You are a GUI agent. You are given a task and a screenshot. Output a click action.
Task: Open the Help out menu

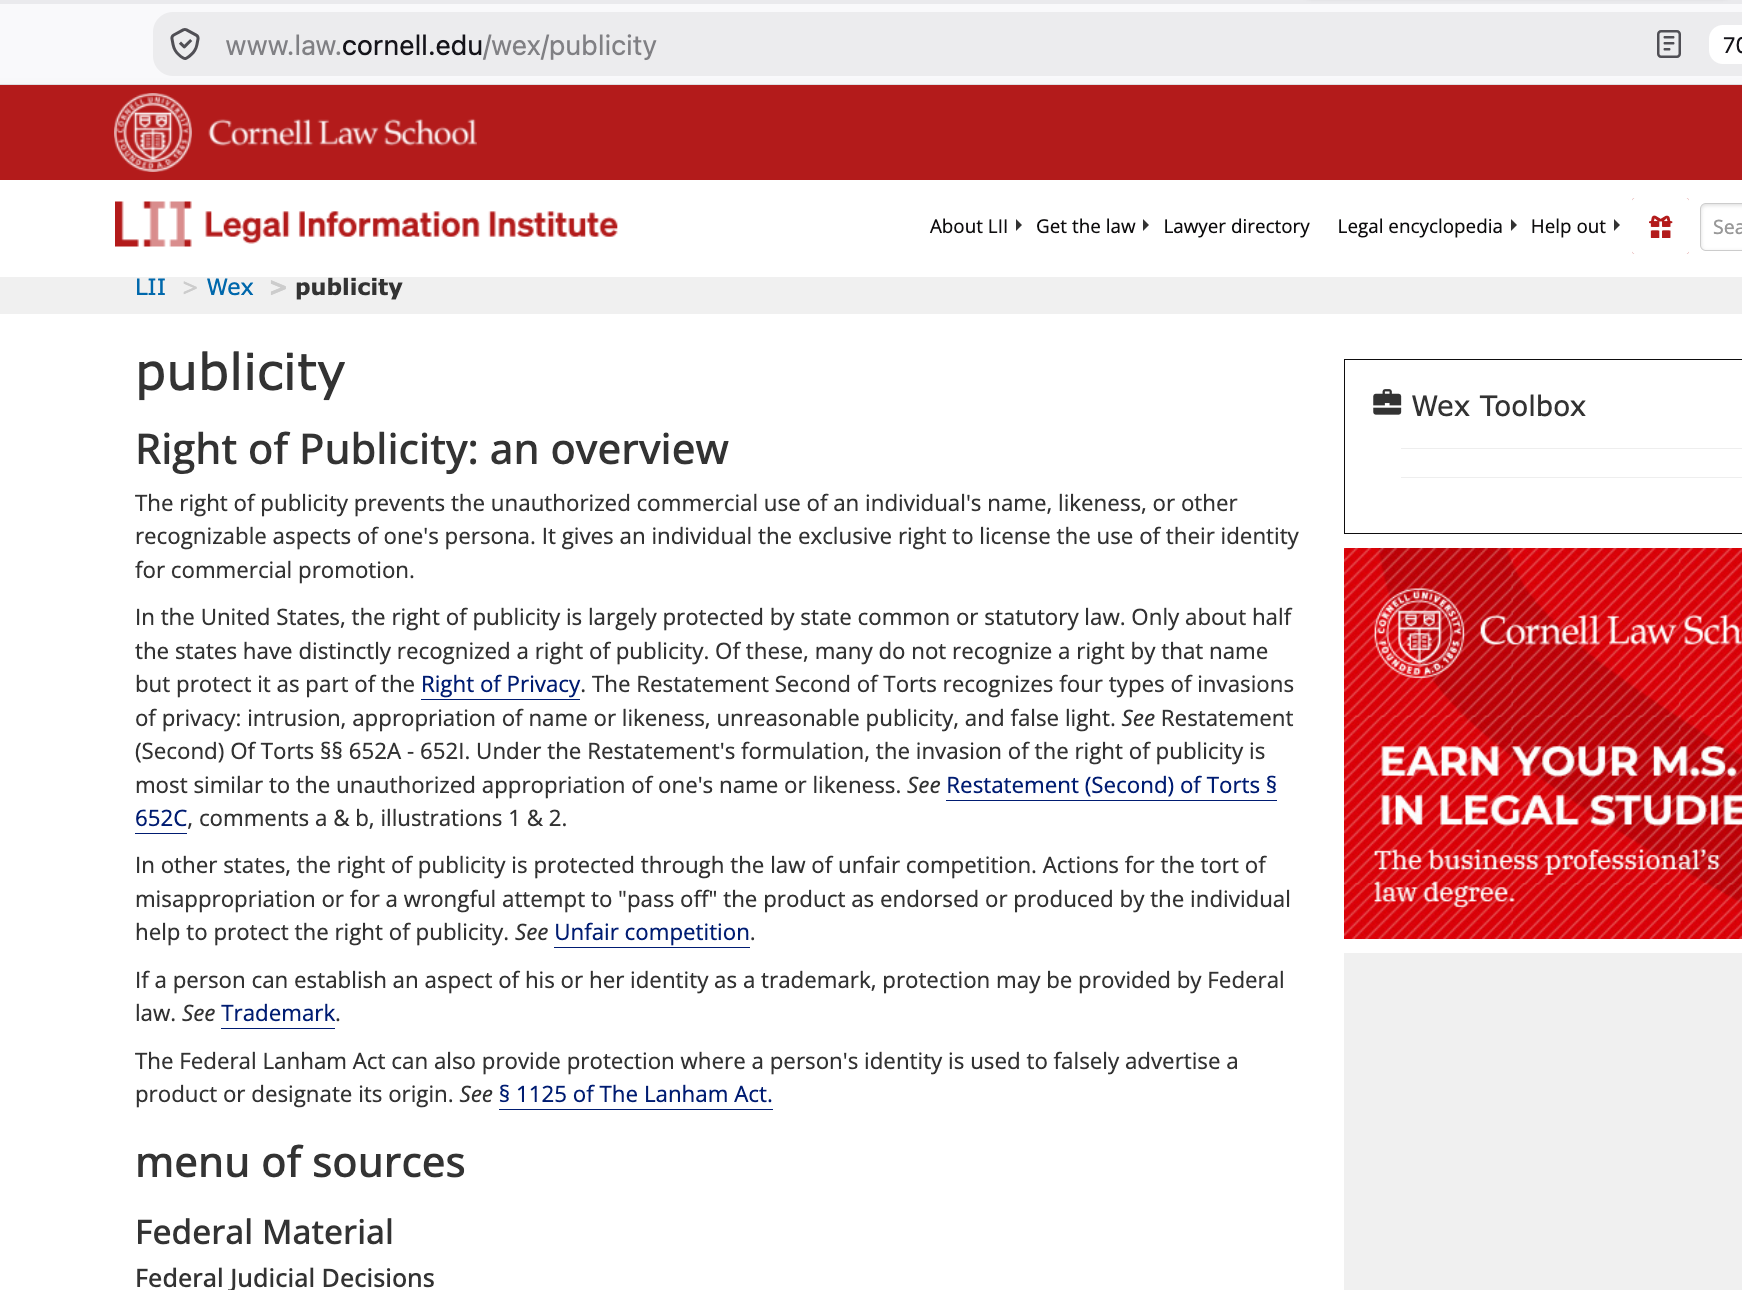coord(1567,226)
